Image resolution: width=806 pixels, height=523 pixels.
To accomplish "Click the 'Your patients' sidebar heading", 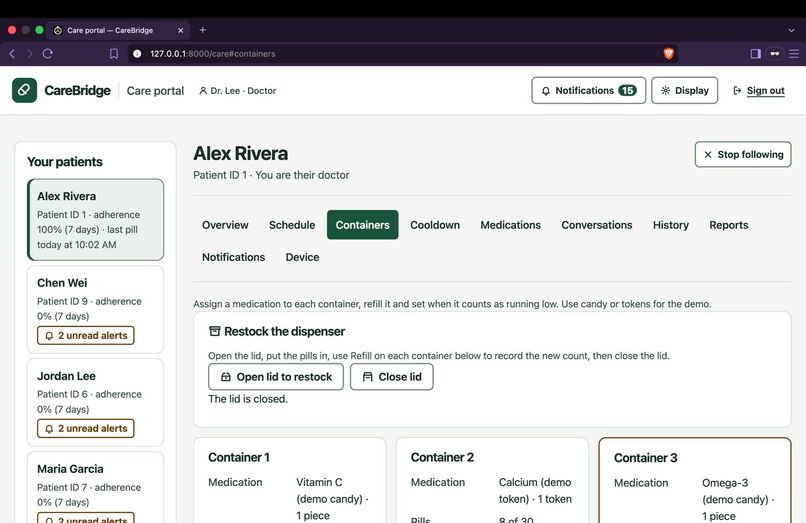I will (x=65, y=162).
